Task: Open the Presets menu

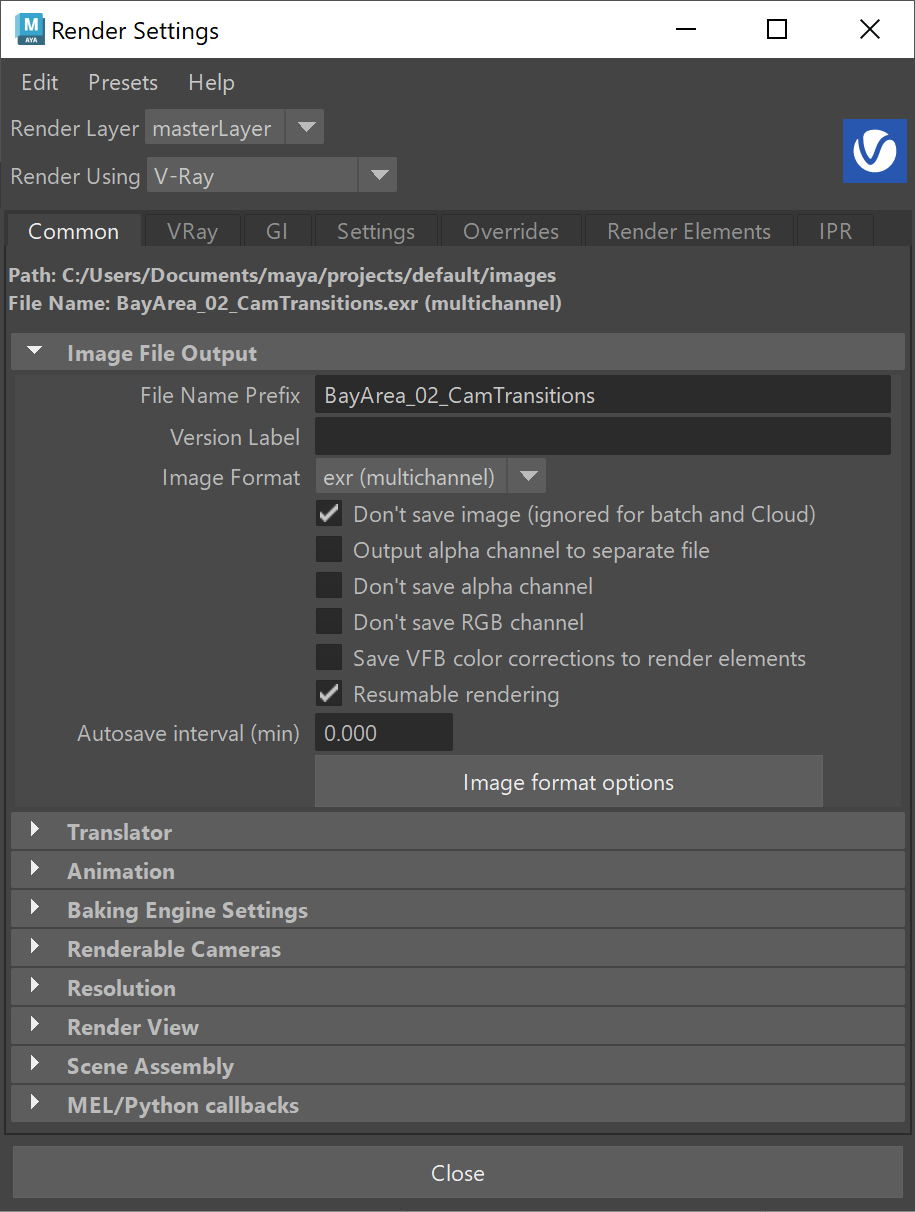Action: pyautogui.click(x=123, y=82)
